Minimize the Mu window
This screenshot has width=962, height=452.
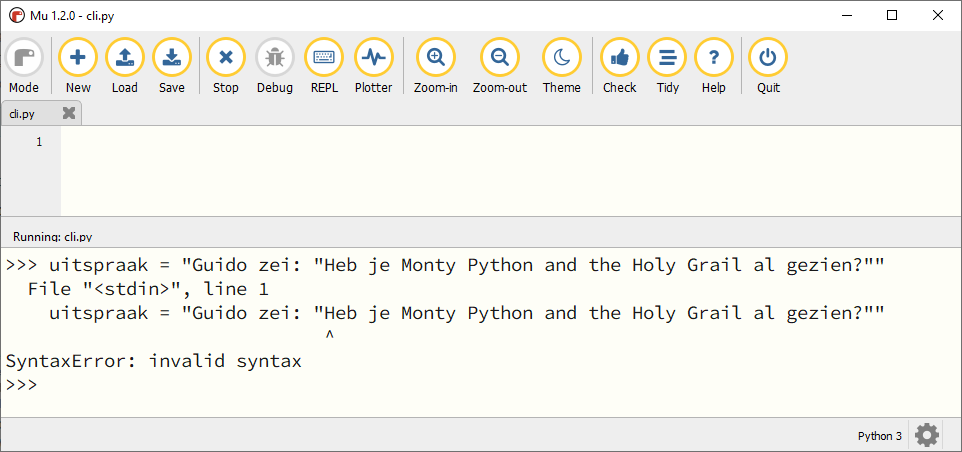847,16
